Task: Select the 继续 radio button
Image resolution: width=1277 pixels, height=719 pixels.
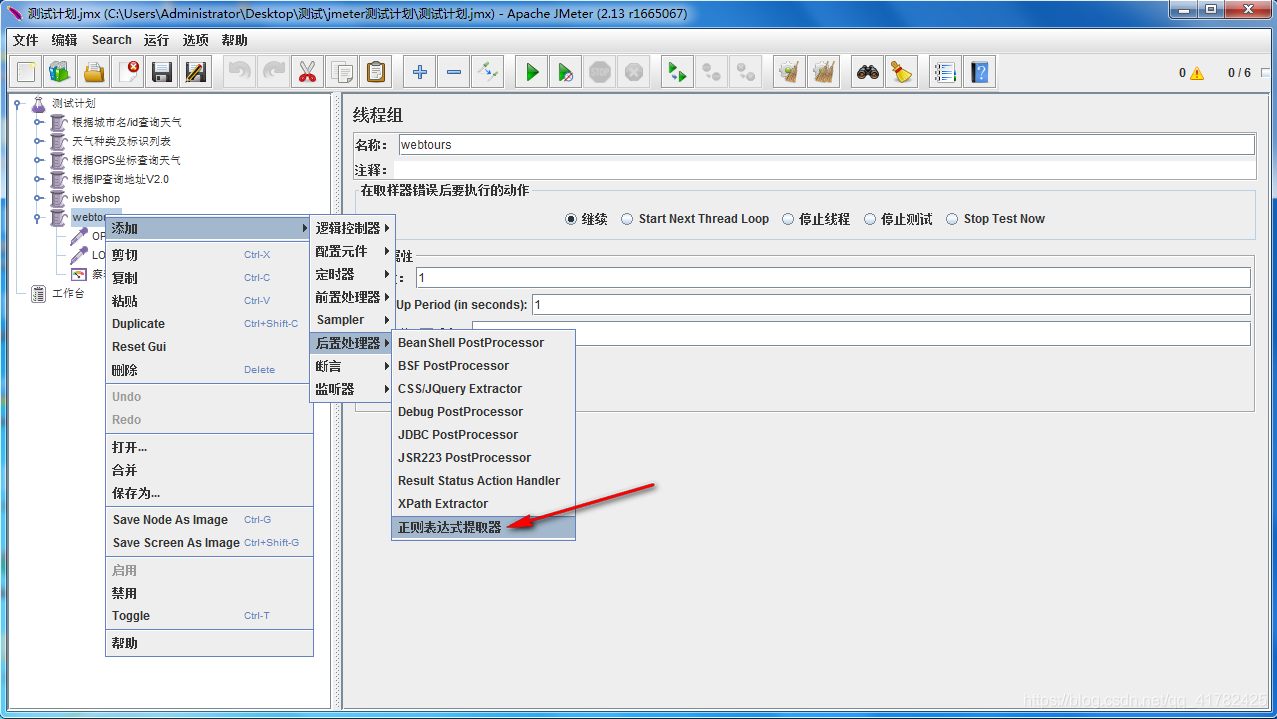Action: [571, 219]
